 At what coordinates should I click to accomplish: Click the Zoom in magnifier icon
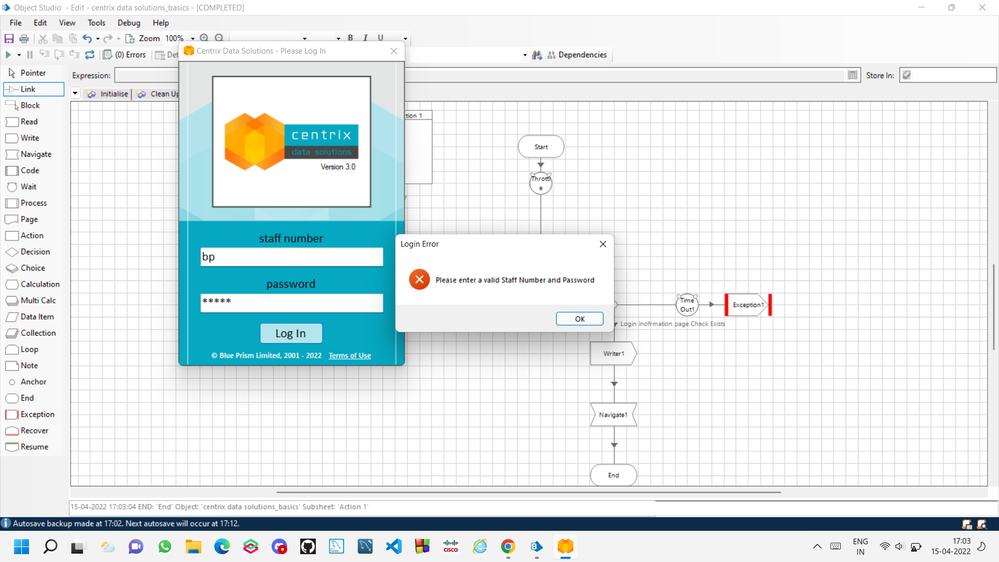pyautogui.click(x=204, y=38)
